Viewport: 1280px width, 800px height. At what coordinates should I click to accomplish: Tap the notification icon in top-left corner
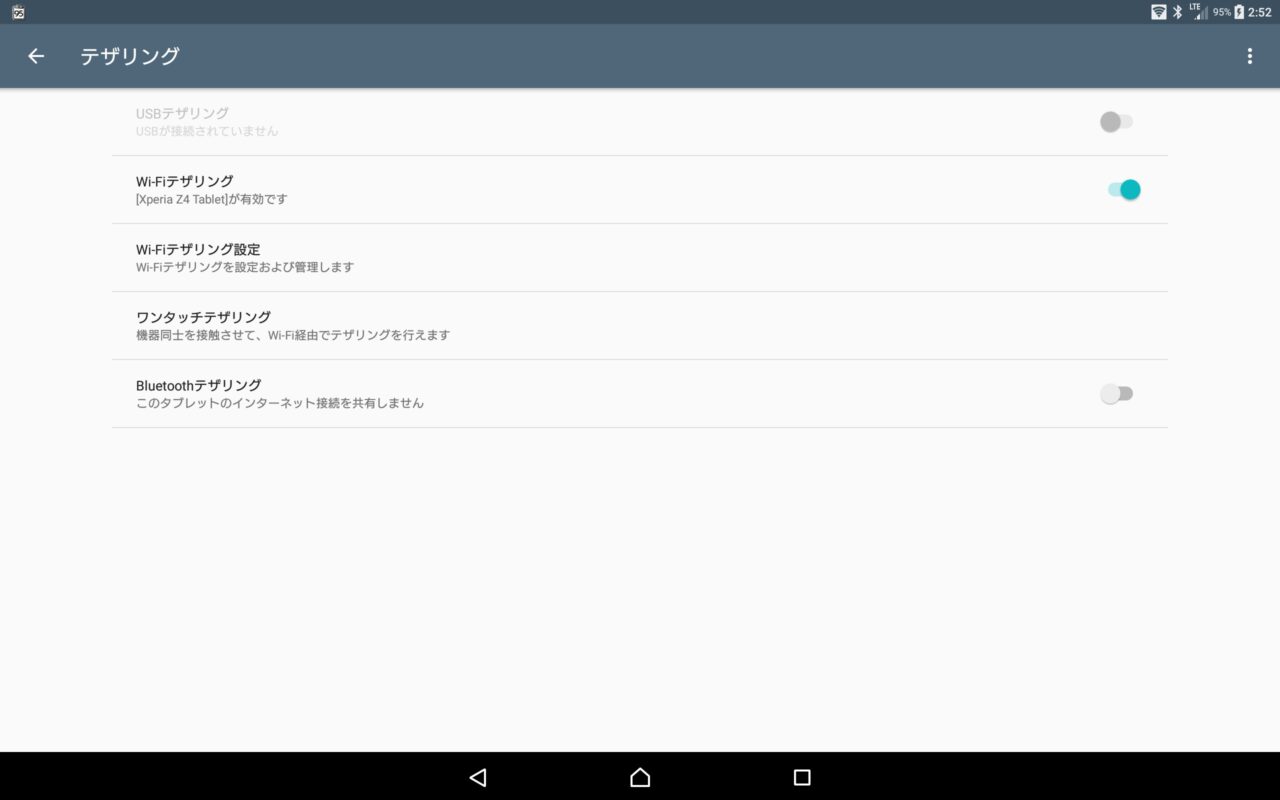click(x=18, y=12)
